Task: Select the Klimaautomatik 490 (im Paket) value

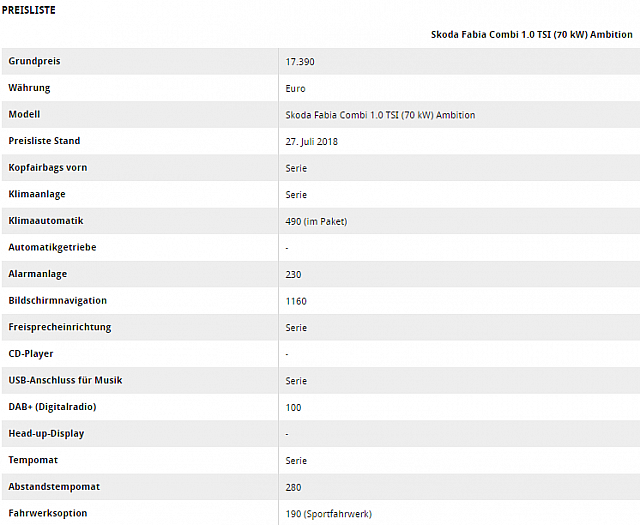Action: pos(316,221)
